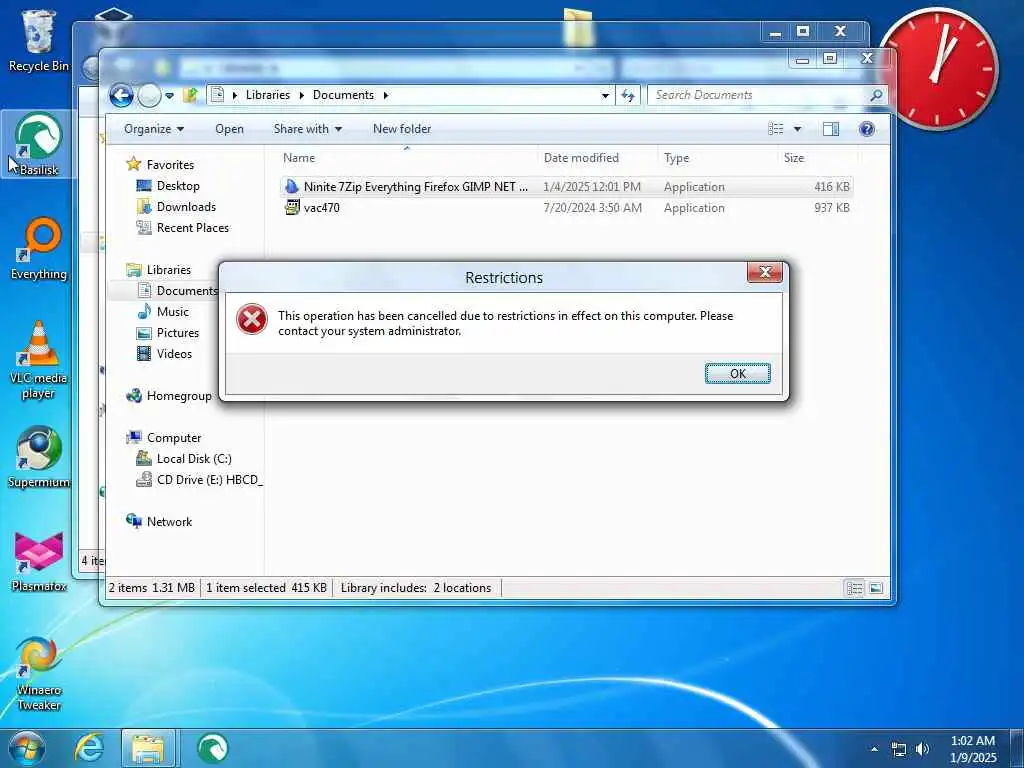Launch the Basilisk browser desktop shortcut
Viewport: 1024px width, 768px height.
pyautogui.click(x=39, y=144)
